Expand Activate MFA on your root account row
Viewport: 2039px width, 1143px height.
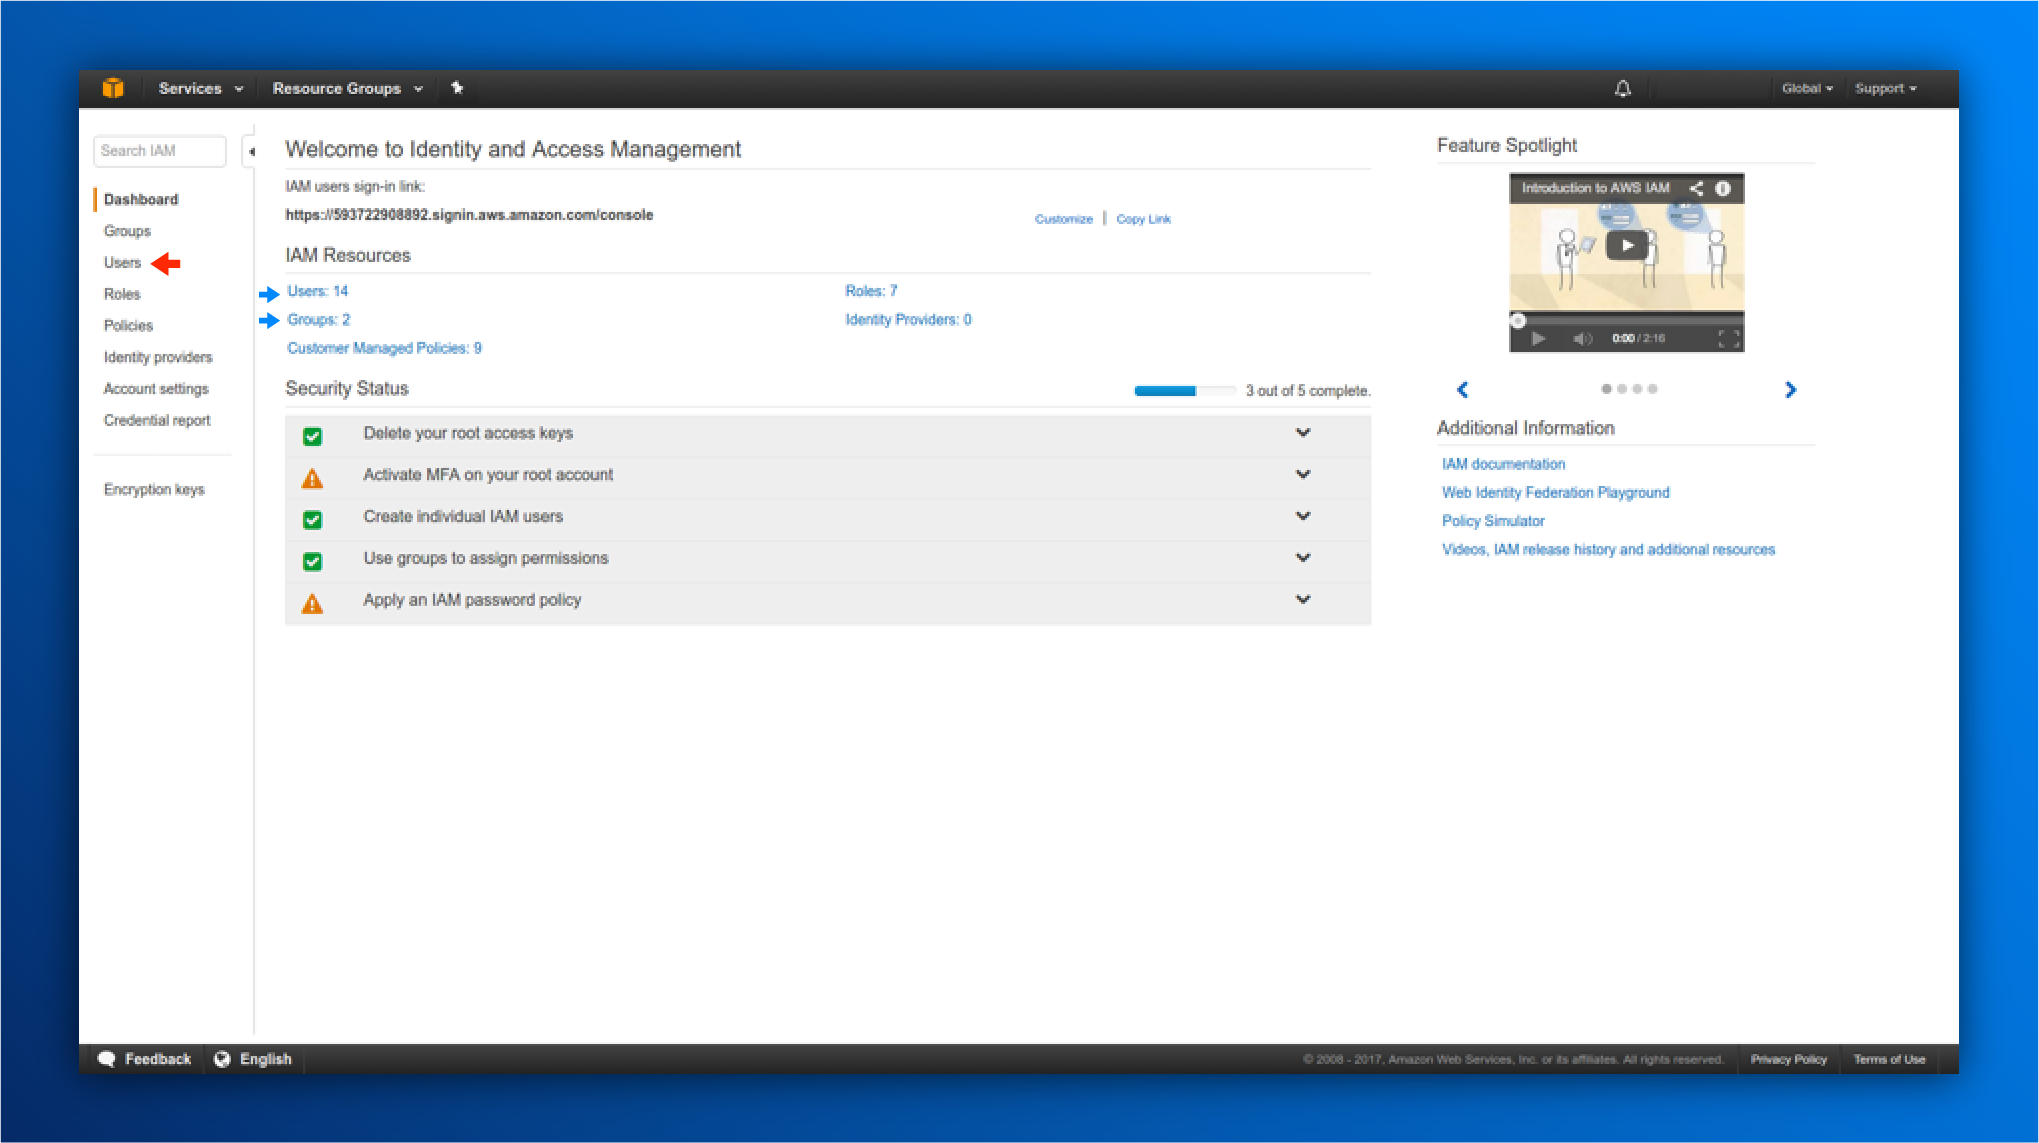[1303, 475]
